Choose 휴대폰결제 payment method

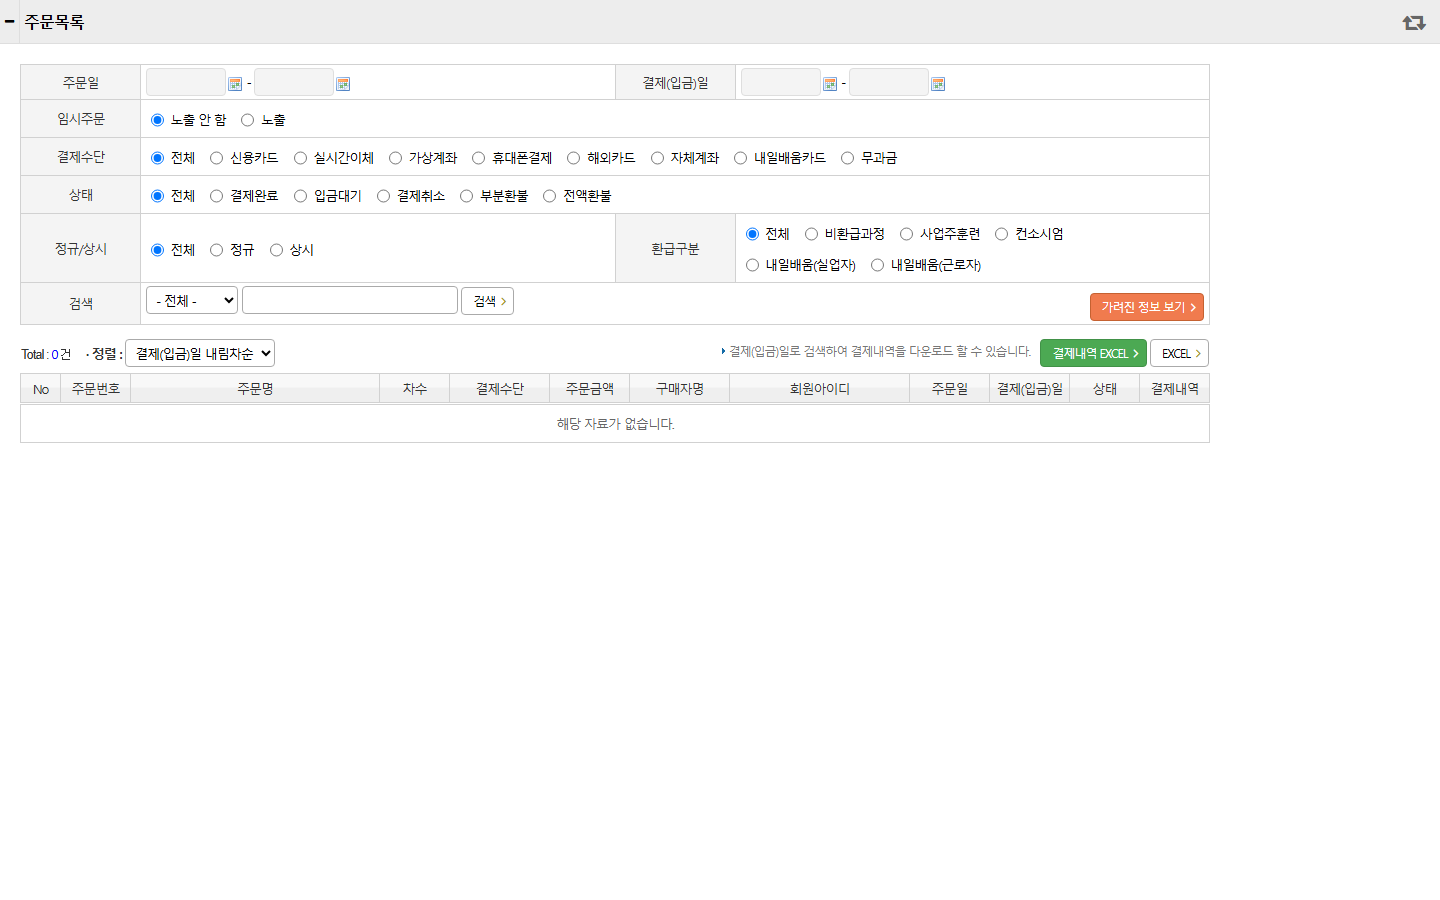[478, 158]
